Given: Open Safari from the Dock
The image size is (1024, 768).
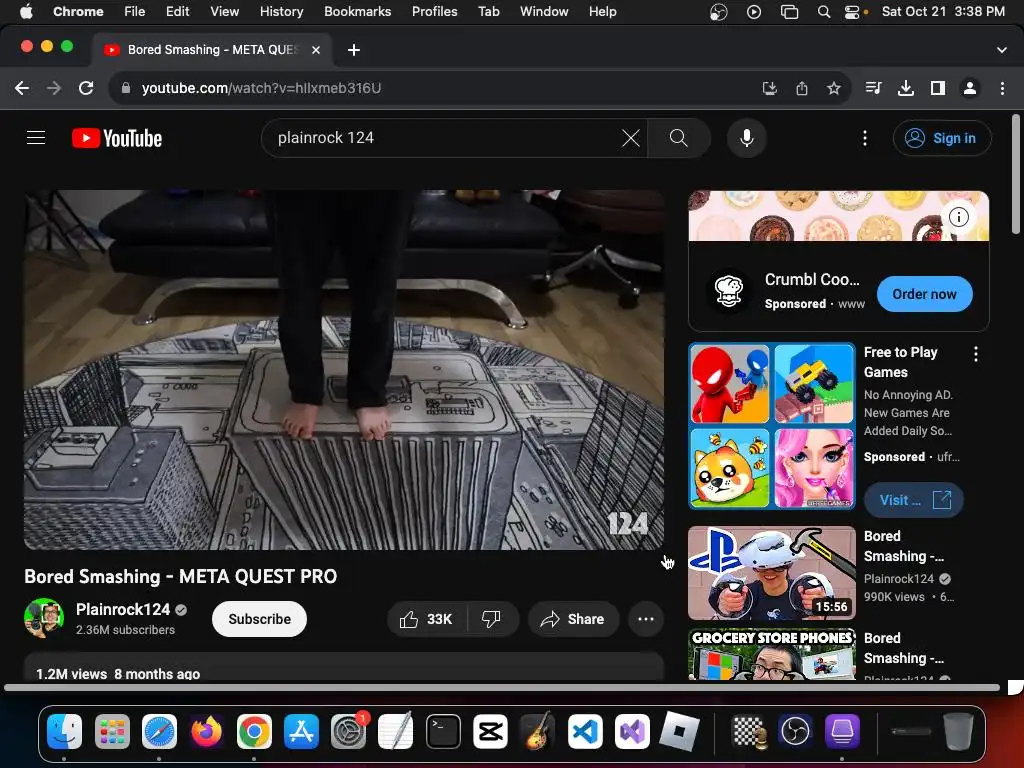Looking at the screenshot, I should point(159,731).
